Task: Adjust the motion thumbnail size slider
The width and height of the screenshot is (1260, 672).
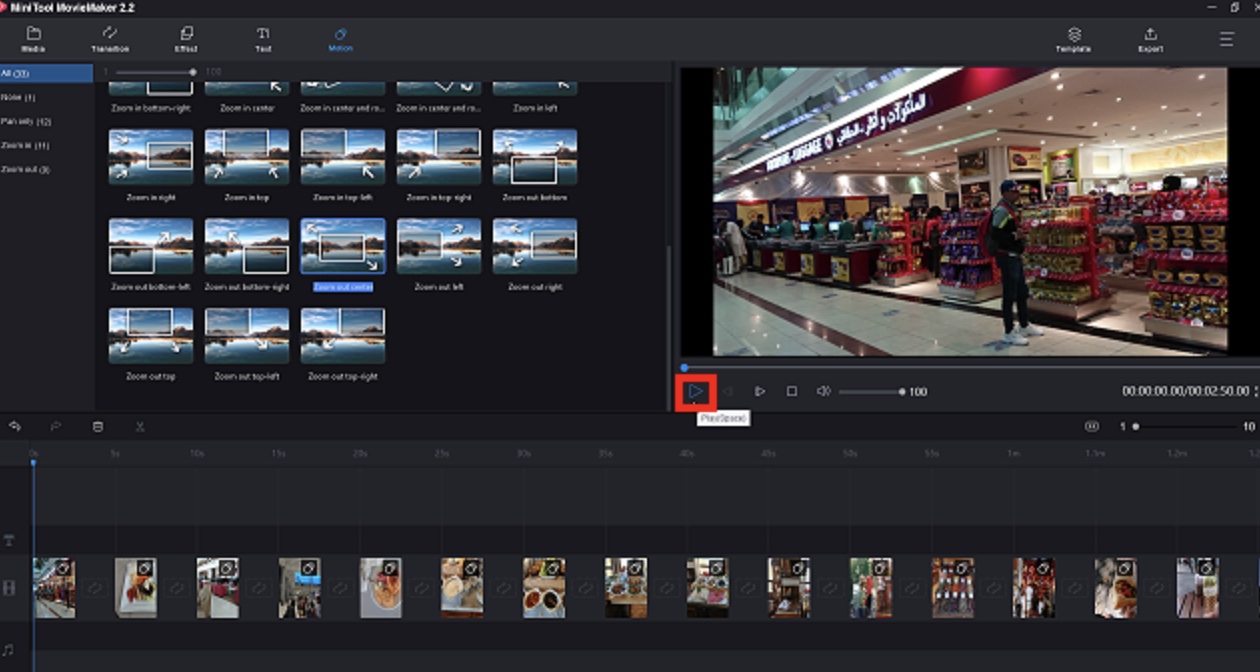Action: (x=154, y=72)
